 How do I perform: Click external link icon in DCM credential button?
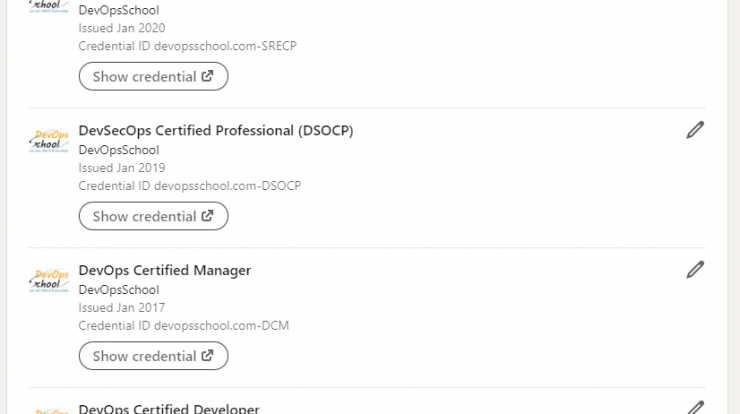(208, 355)
